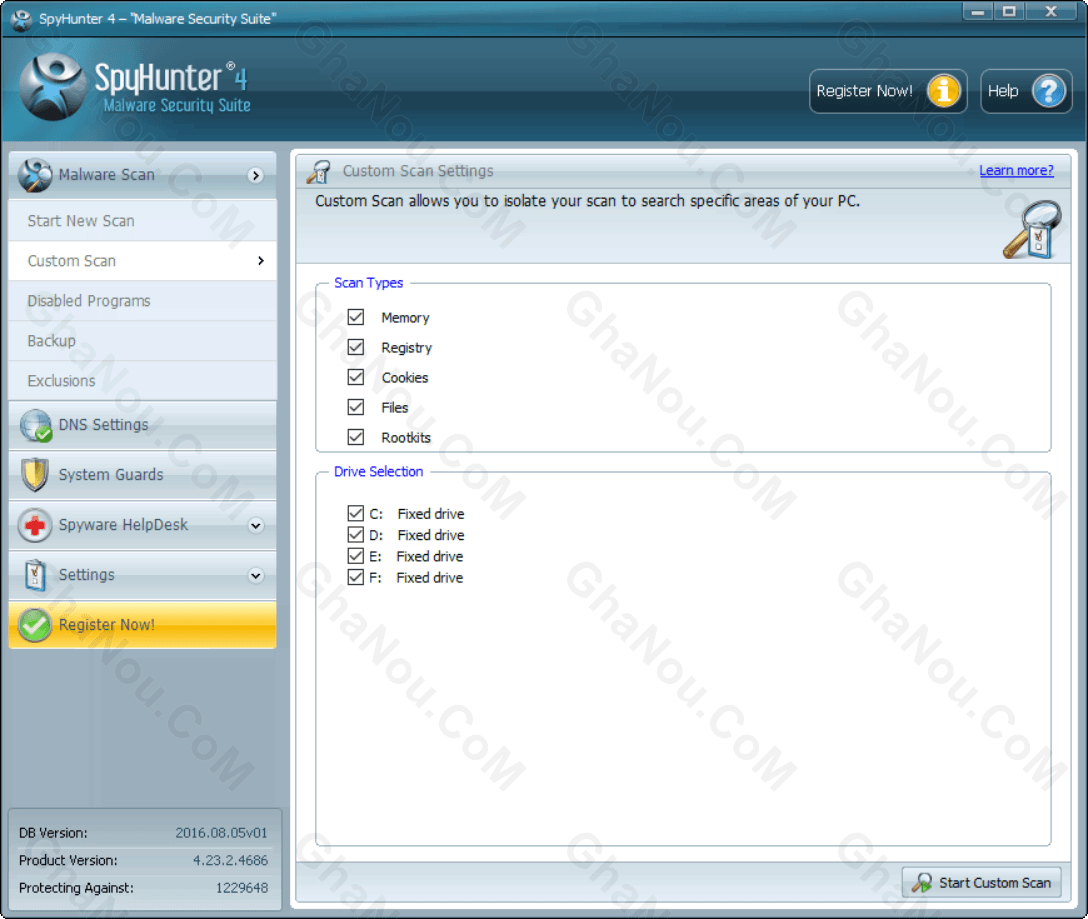Click the SpyHunter logo icon in header
Screen dimensions: 1088x919
click(x=51, y=88)
